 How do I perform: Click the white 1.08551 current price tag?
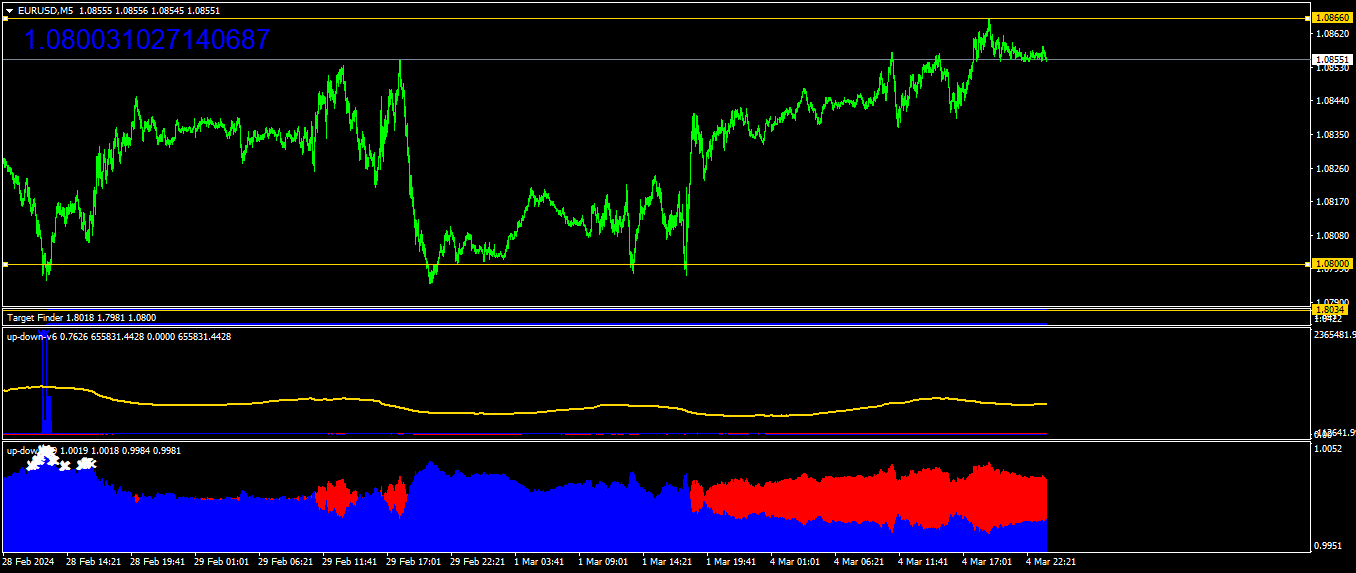point(1331,60)
